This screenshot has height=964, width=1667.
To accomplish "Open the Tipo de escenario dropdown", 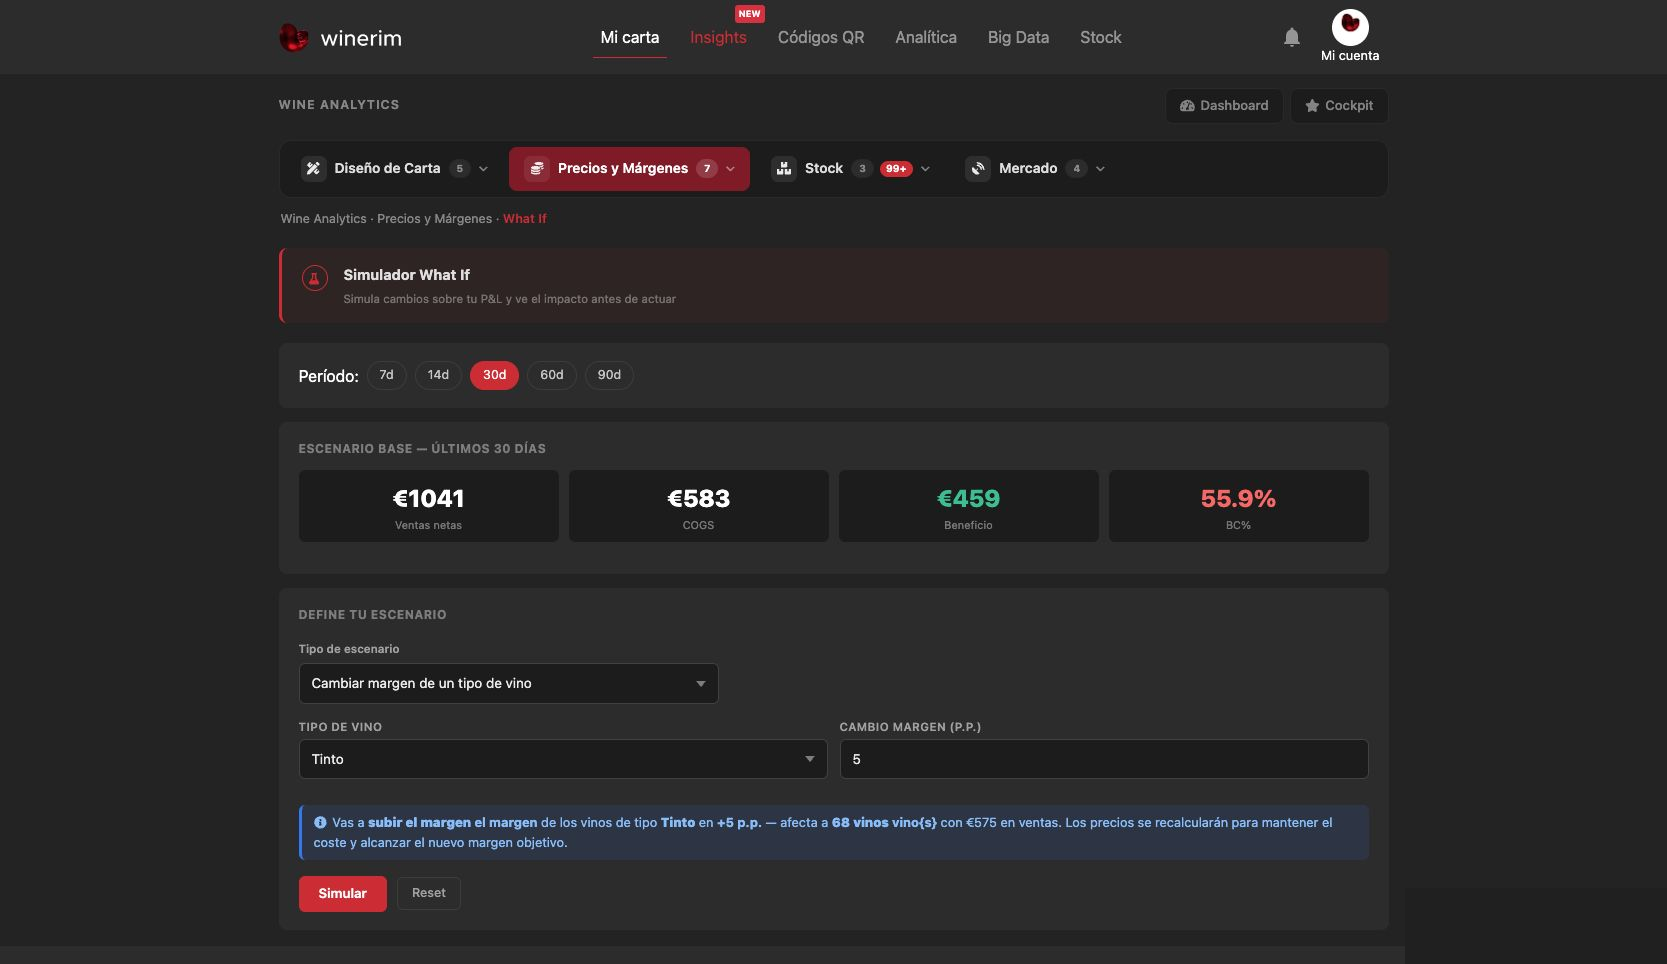I will tap(508, 683).
